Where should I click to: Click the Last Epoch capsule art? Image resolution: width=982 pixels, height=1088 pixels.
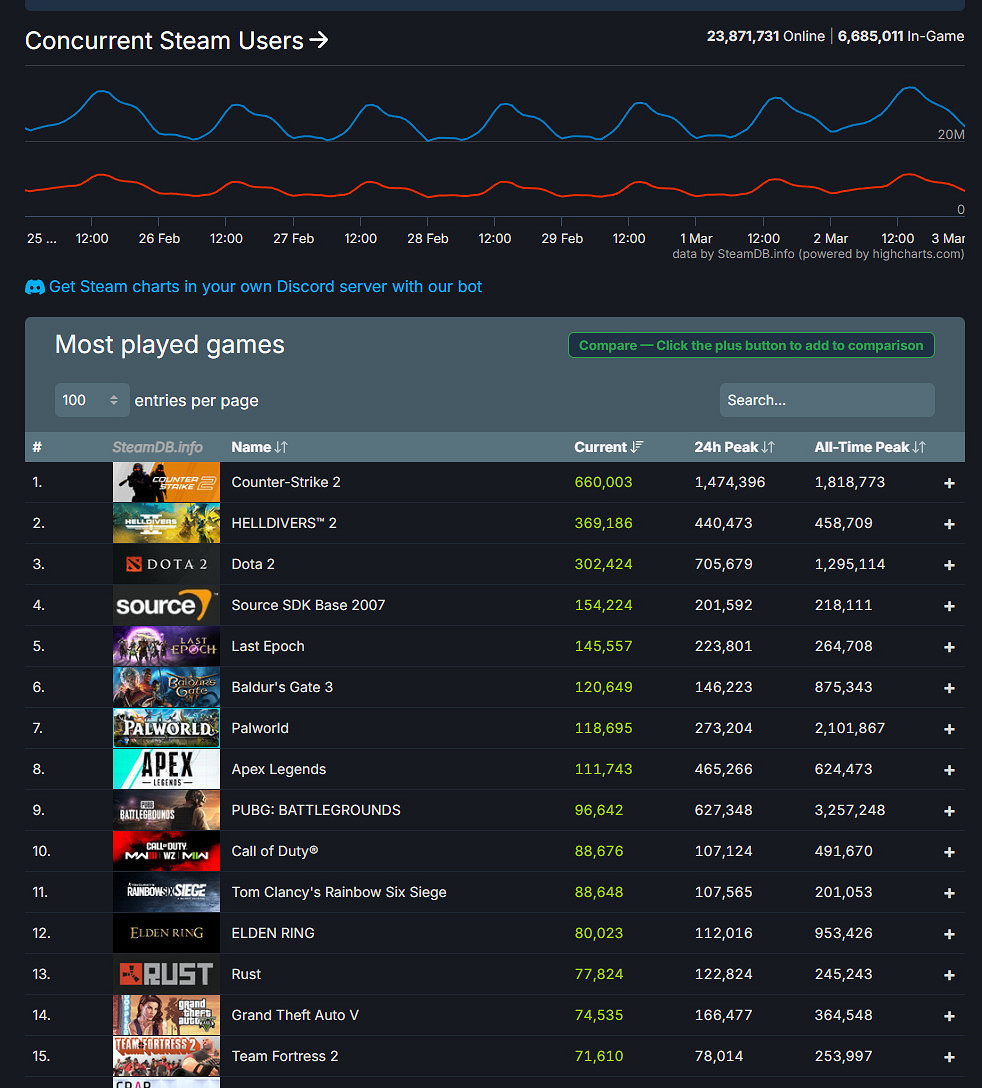(x=166, y=646)
